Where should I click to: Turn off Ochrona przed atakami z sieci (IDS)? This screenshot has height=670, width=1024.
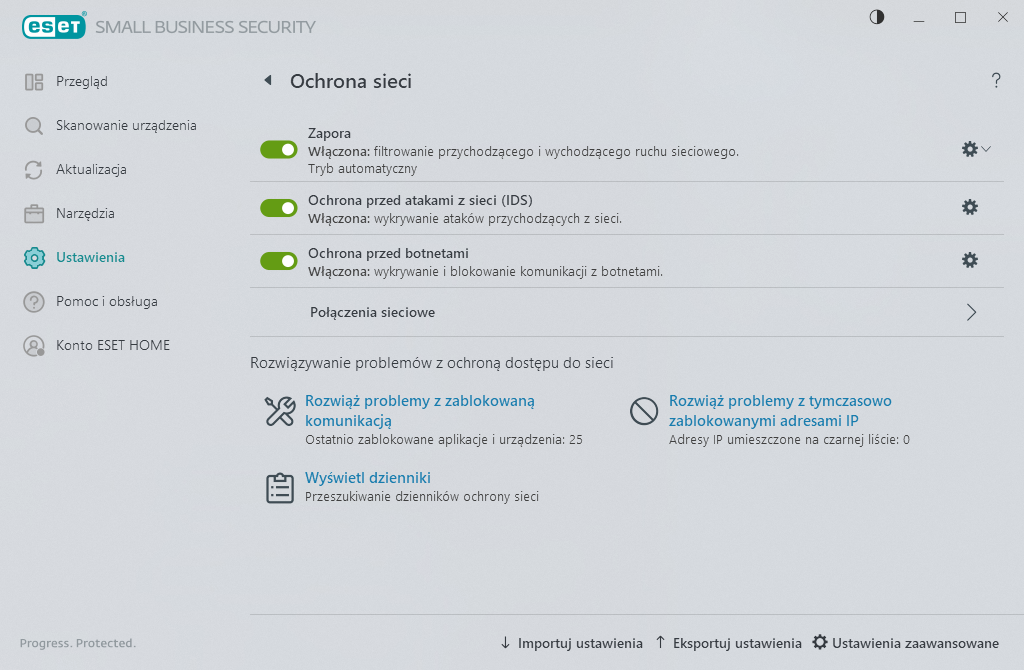(279, 208)
